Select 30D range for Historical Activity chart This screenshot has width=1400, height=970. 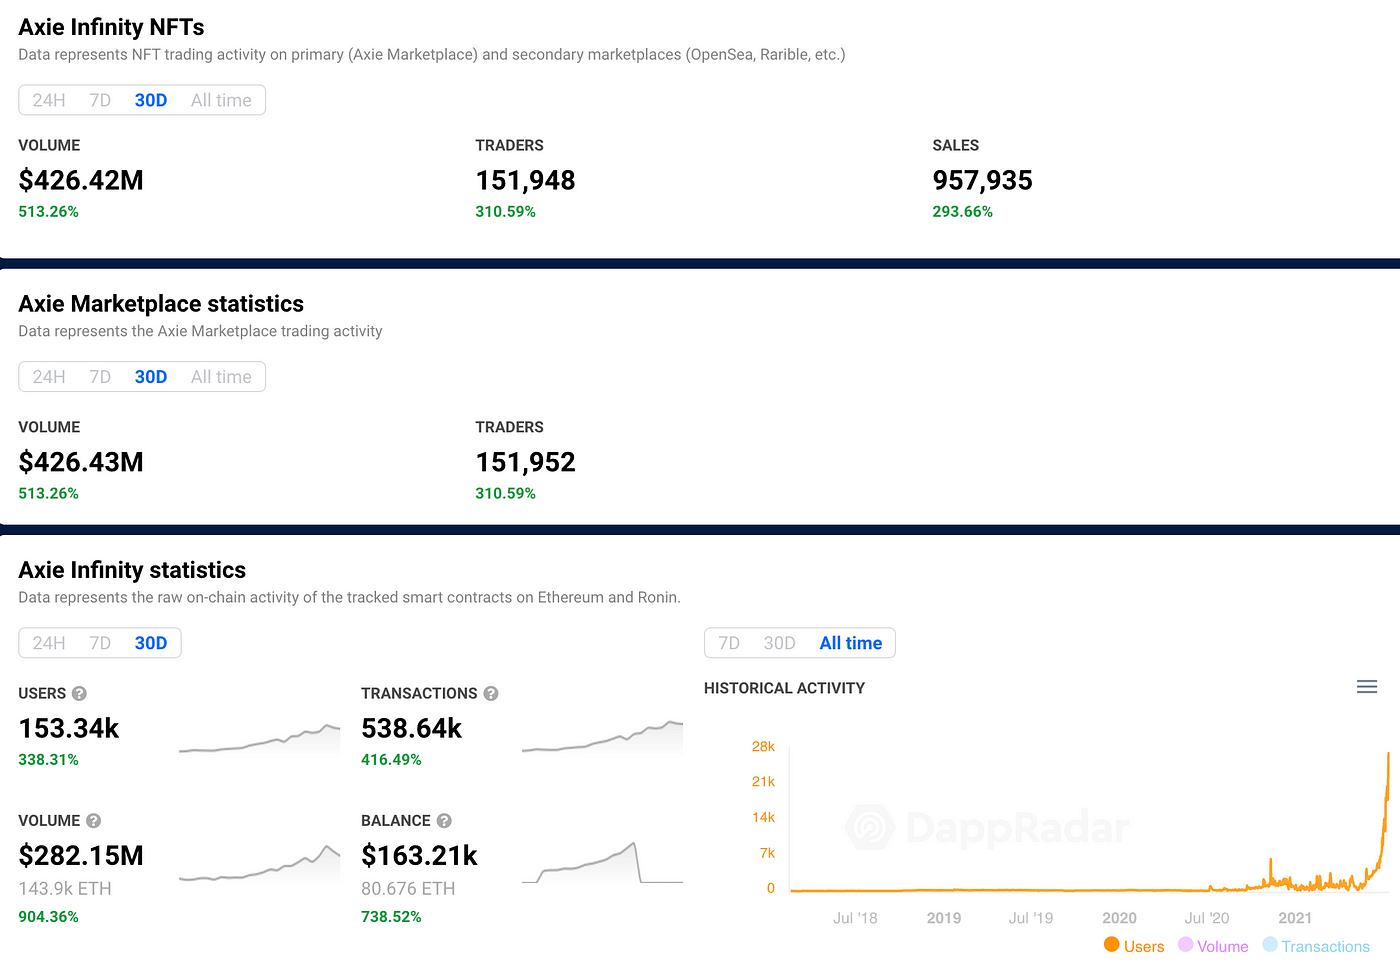[x=779, y=643]
